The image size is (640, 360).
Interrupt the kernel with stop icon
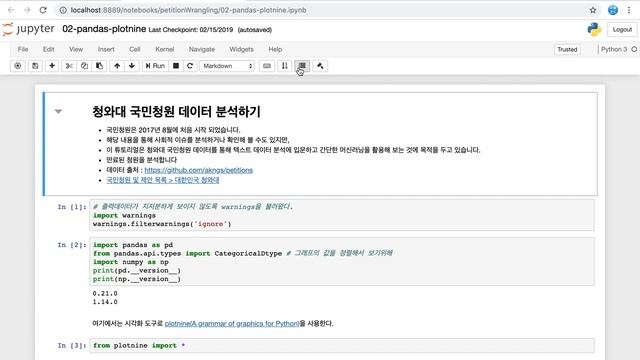click(x=176, y=66)
